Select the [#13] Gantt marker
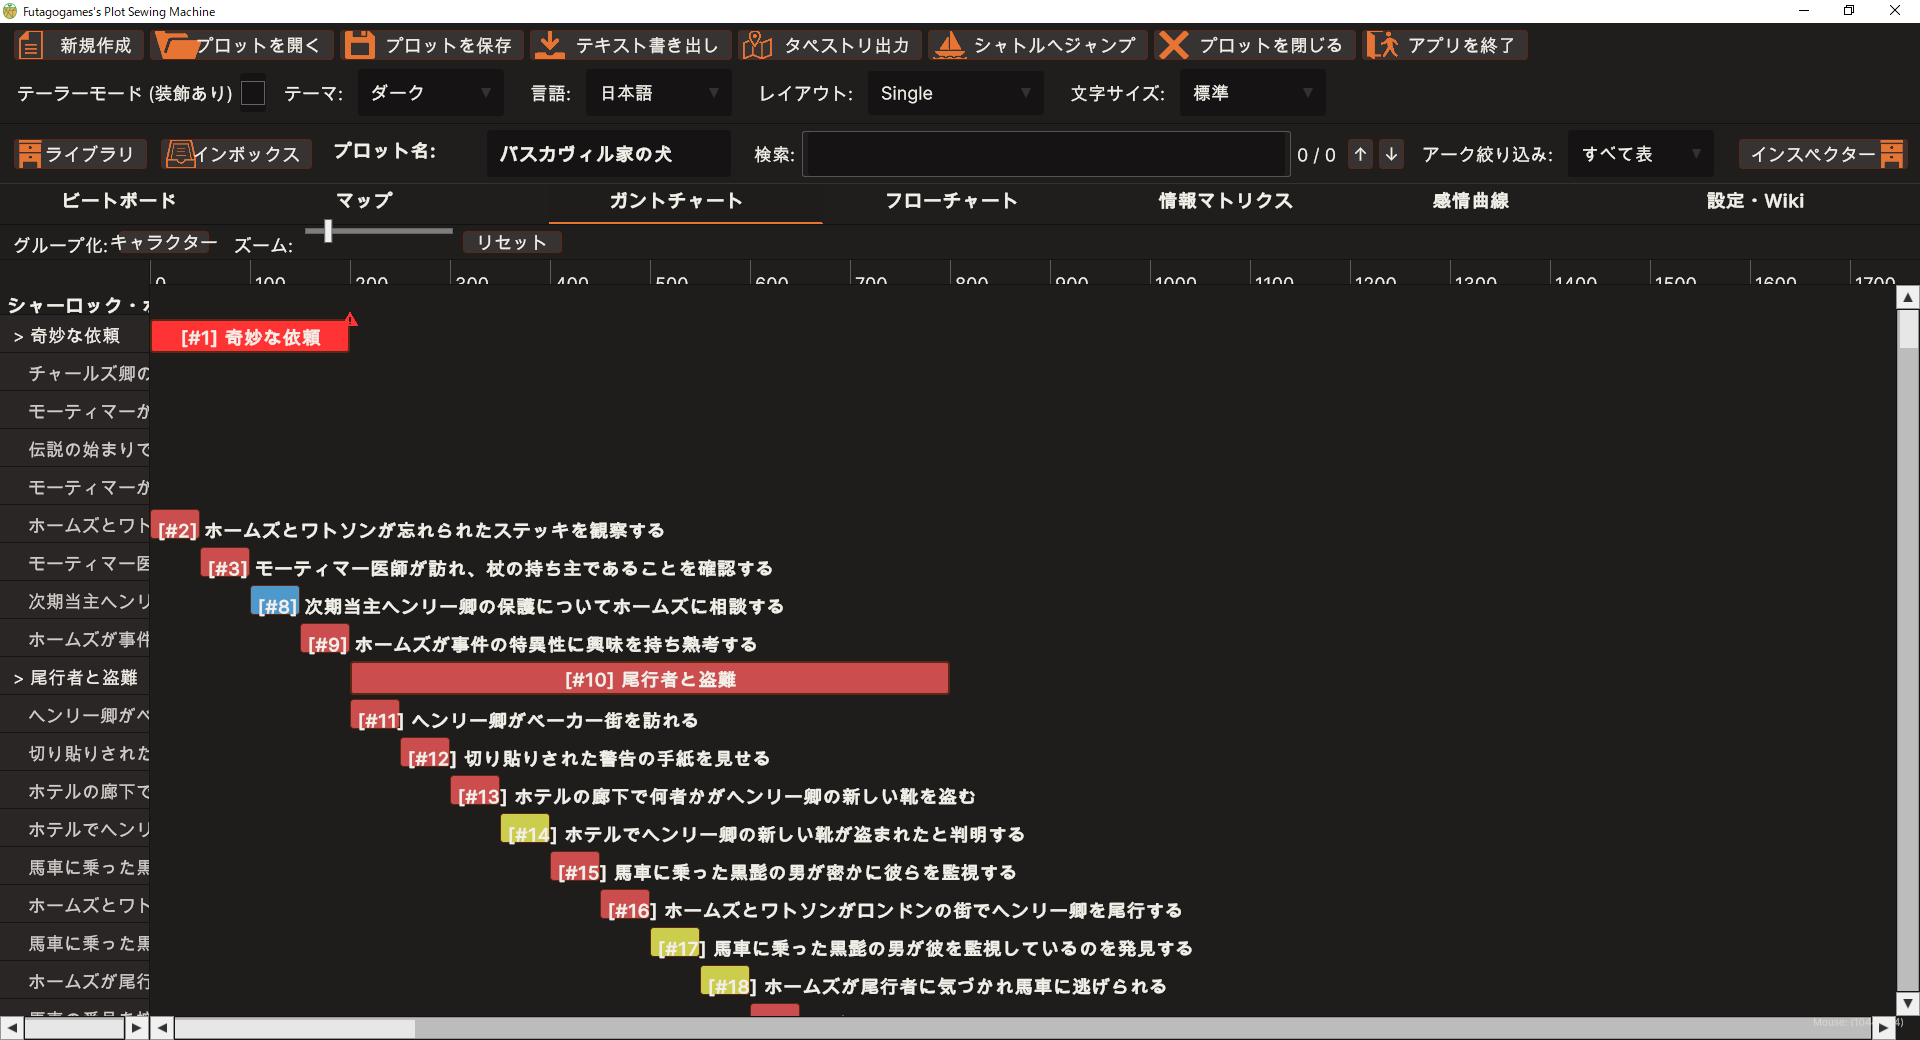 pos(475,793)
